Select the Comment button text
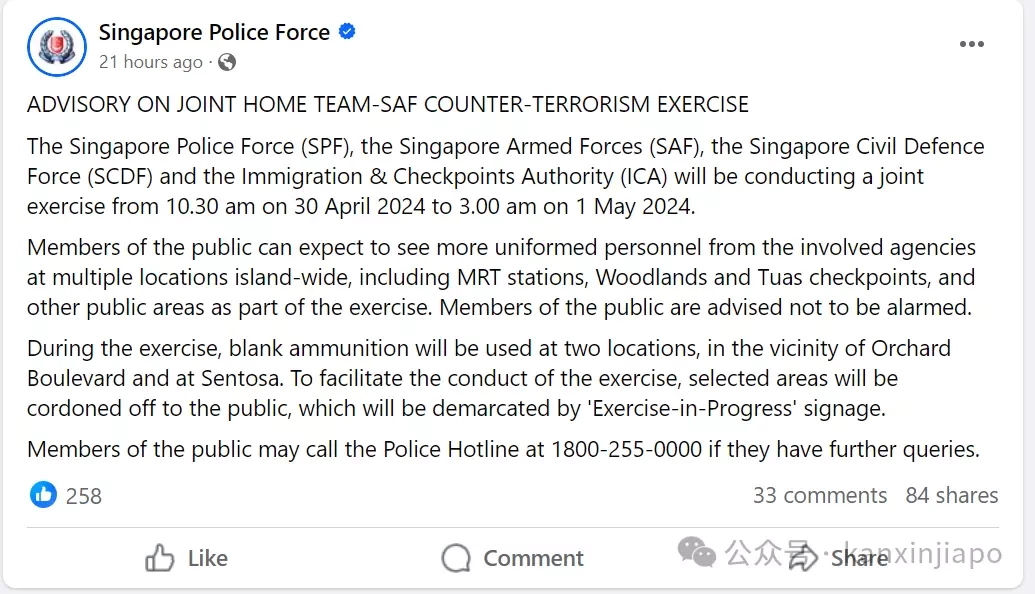The width and height of the screenshot is (1035, 594). [533, 558]
